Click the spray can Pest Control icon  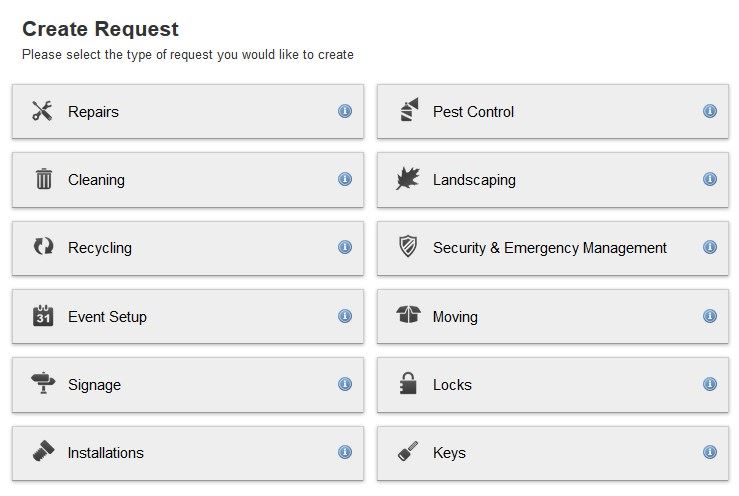coord(407,111)
